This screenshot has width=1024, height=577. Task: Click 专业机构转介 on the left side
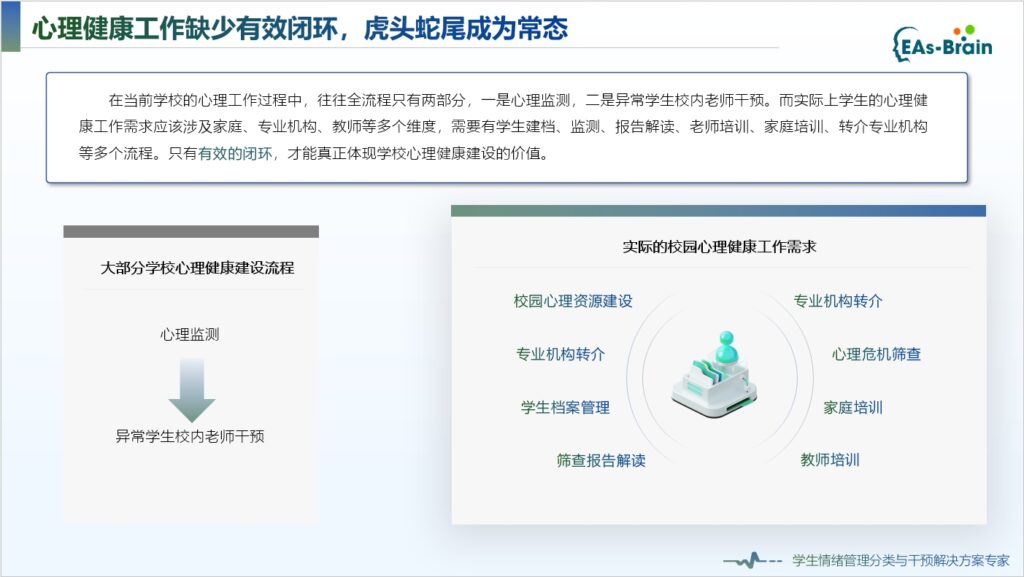click(560, 354)
